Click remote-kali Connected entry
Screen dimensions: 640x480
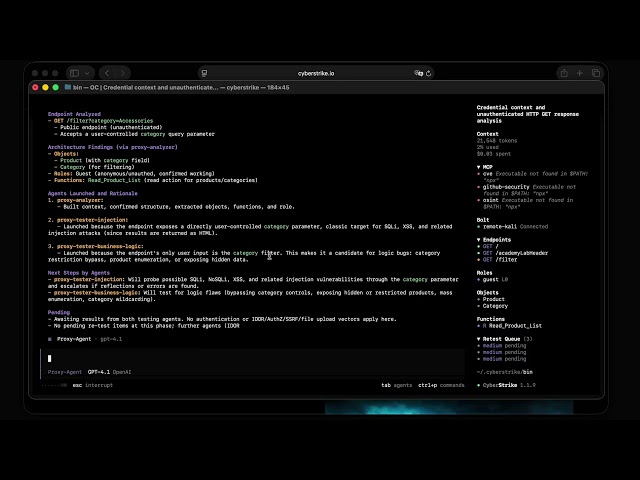(512, 226)
